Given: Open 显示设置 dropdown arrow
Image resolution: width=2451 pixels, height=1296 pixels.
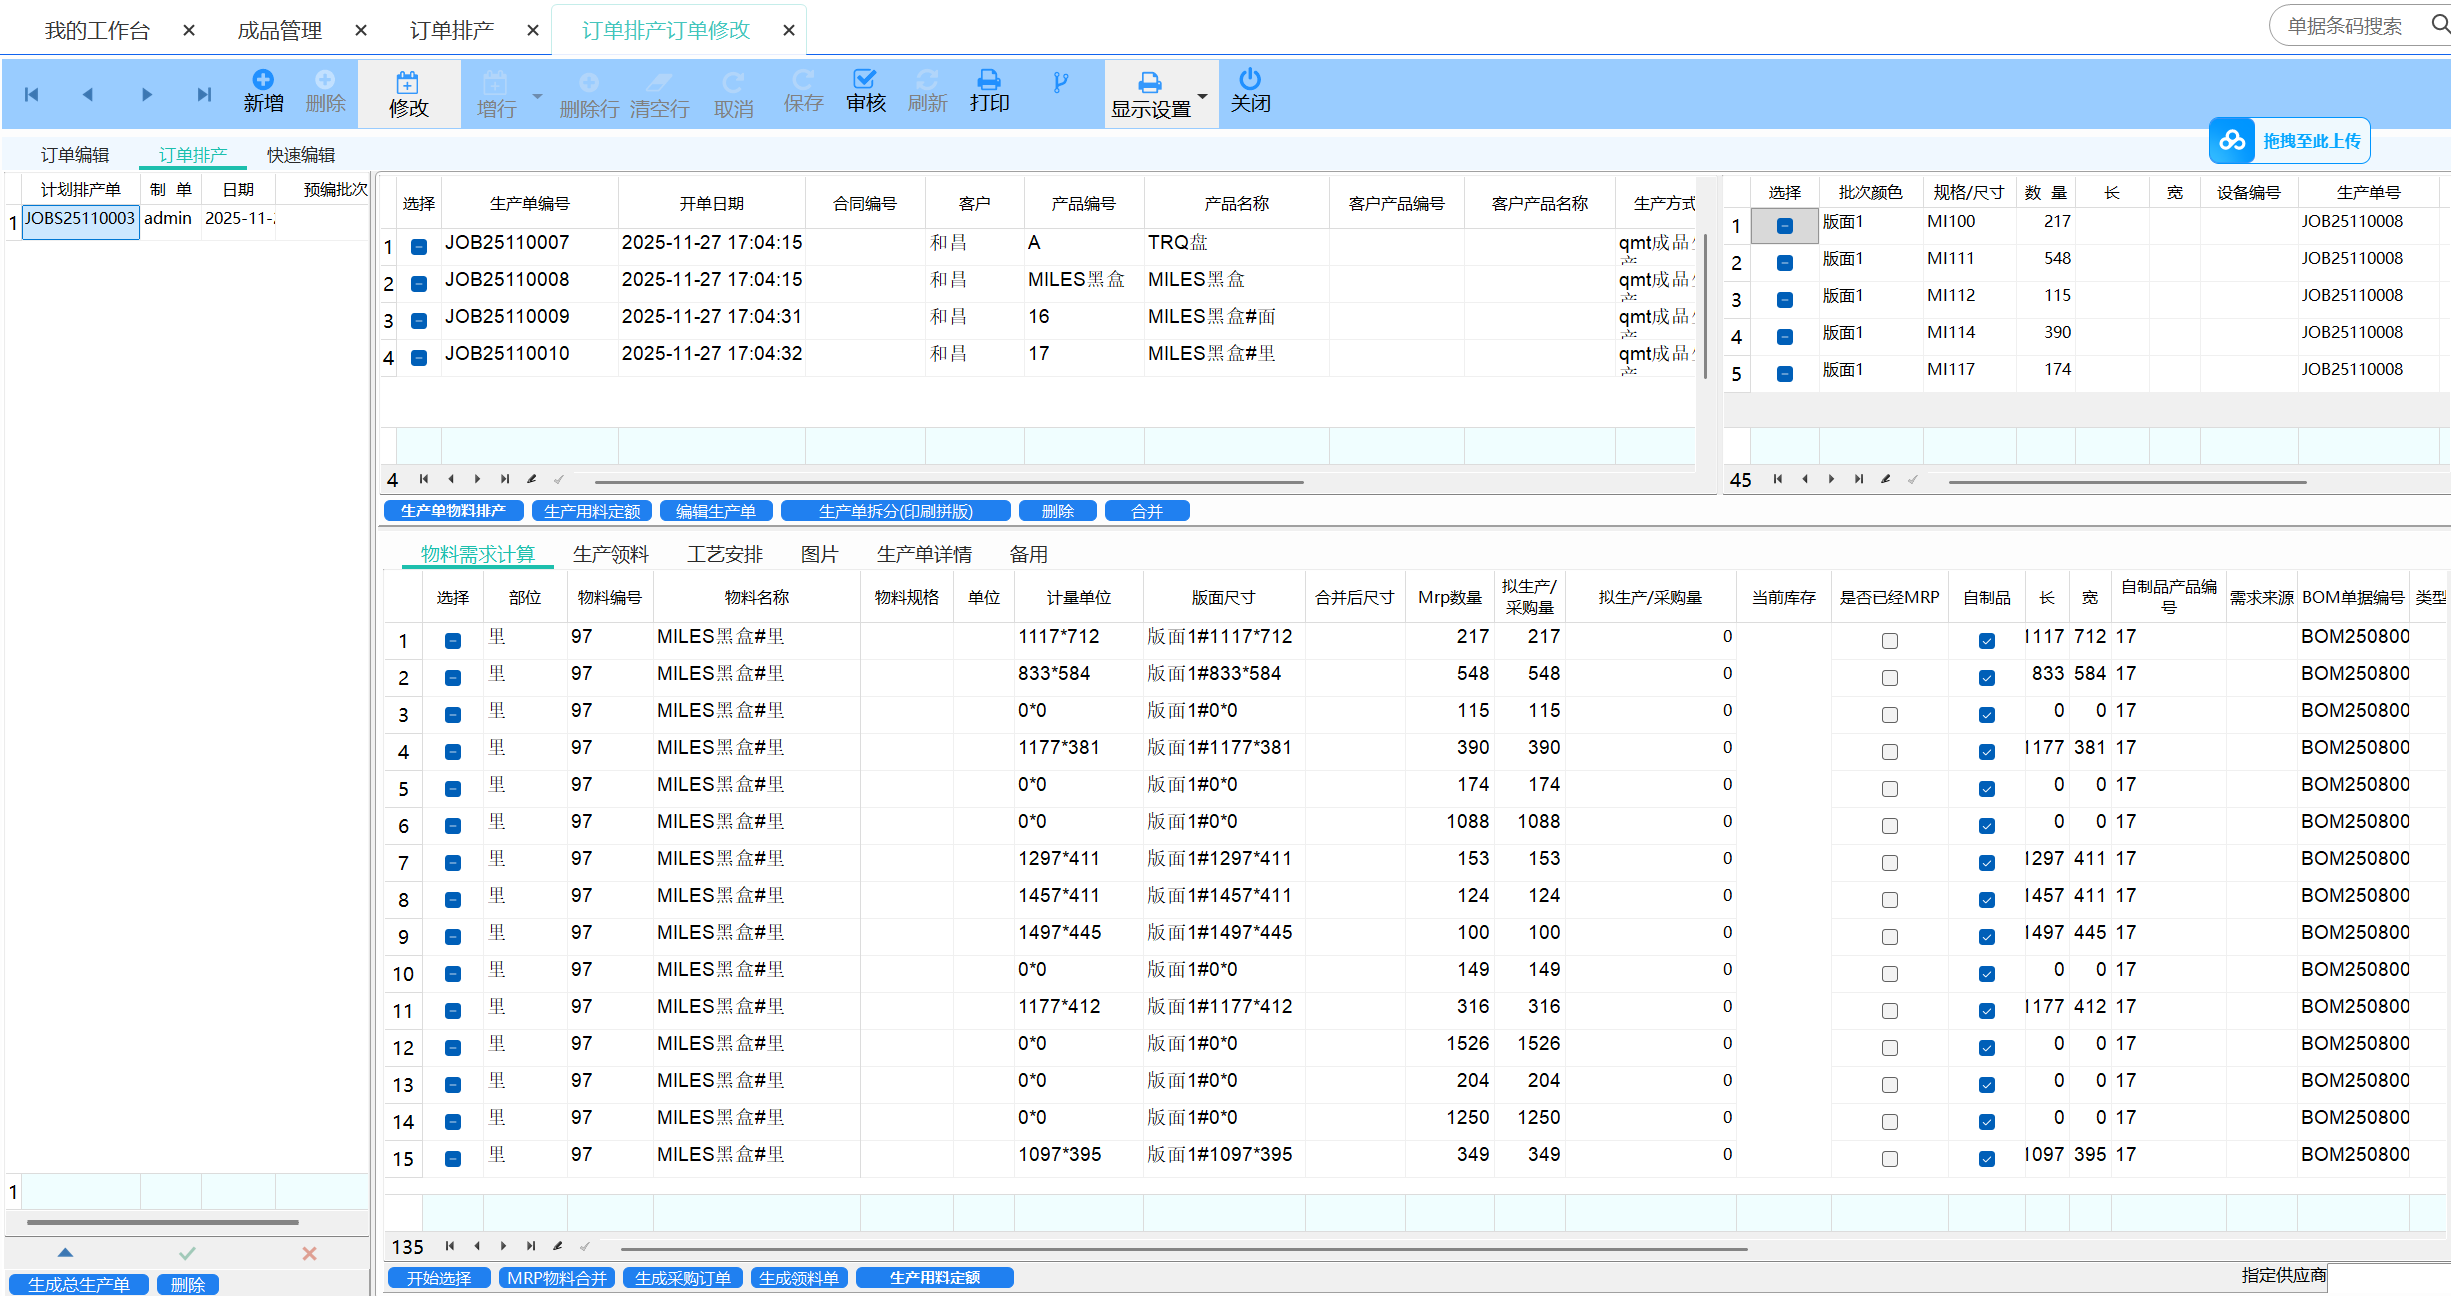Looking at the screenshot, I should 1202,97.
